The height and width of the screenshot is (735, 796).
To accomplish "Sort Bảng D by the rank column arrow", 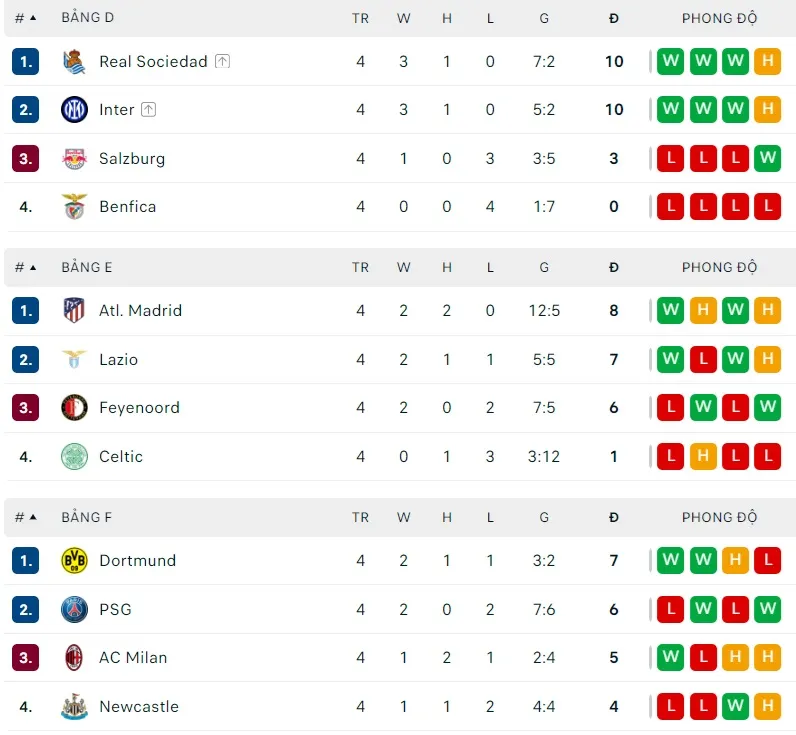I will (x=32, y=18).
